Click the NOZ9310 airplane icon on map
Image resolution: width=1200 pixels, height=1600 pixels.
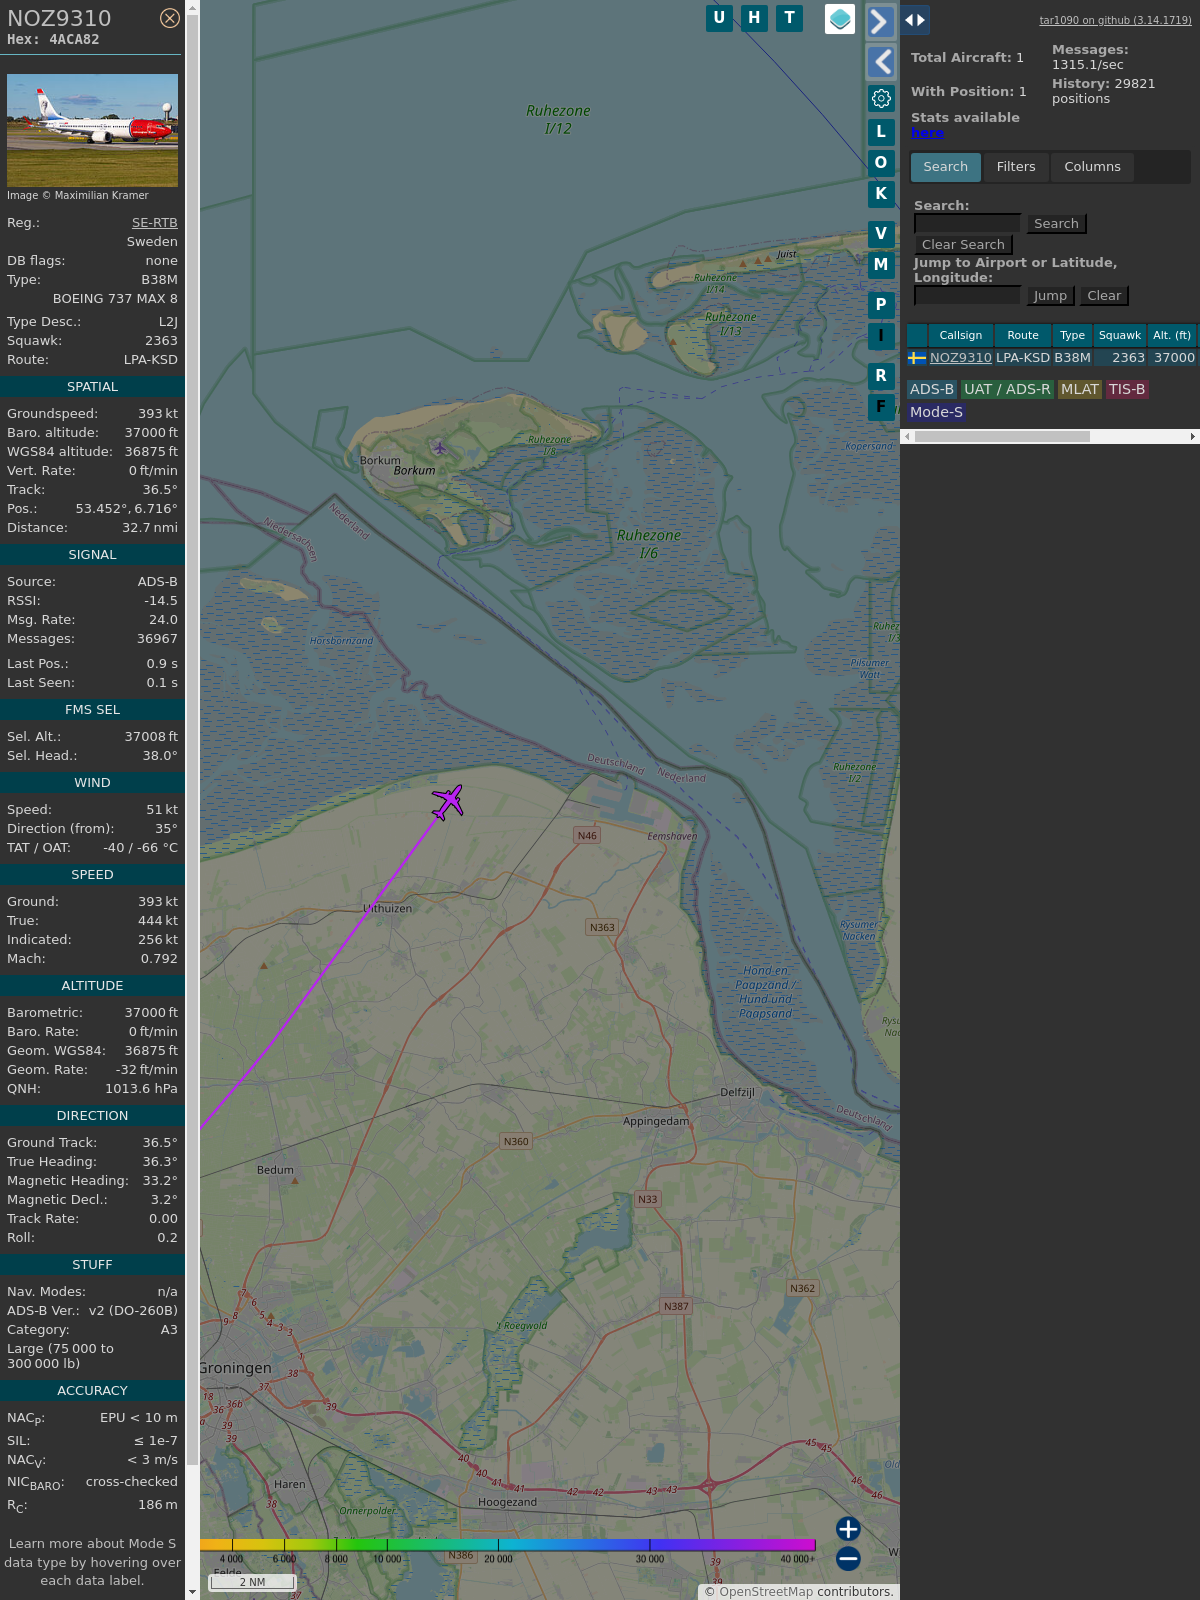pos(448,801)
